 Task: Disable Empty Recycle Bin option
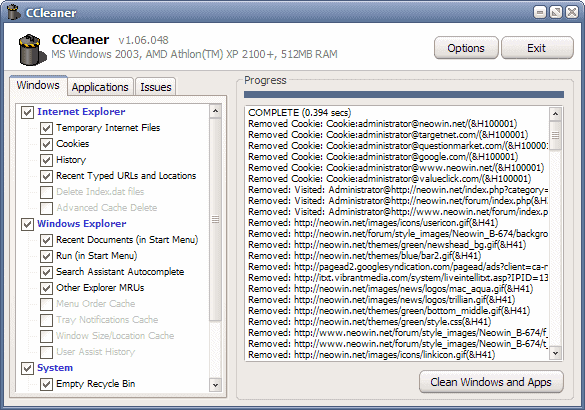click(46, 384)
